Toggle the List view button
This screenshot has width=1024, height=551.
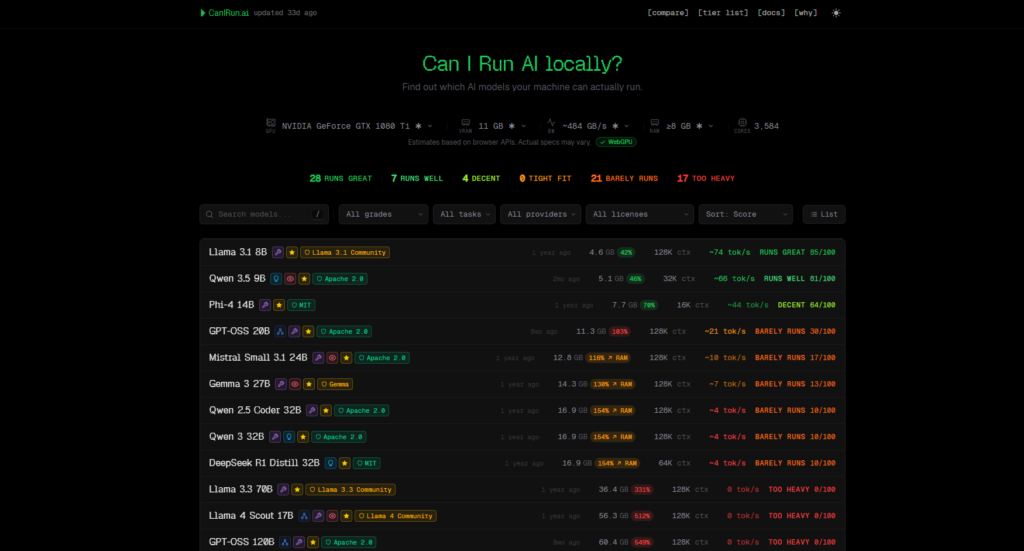pos(824,214)
